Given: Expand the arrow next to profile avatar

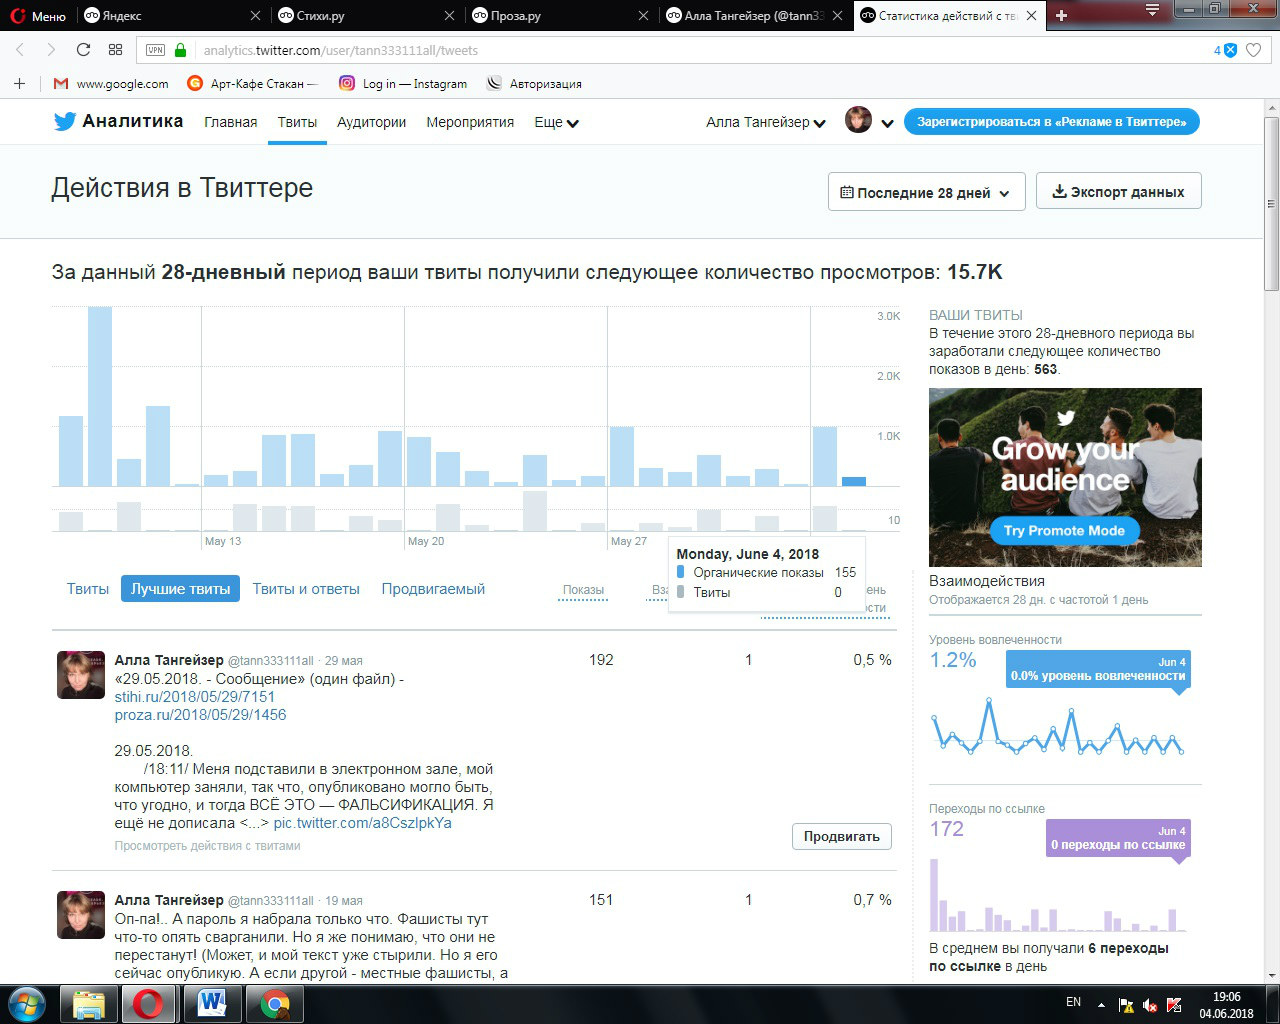Looking at the screenshot, I should tap(887, 123).
